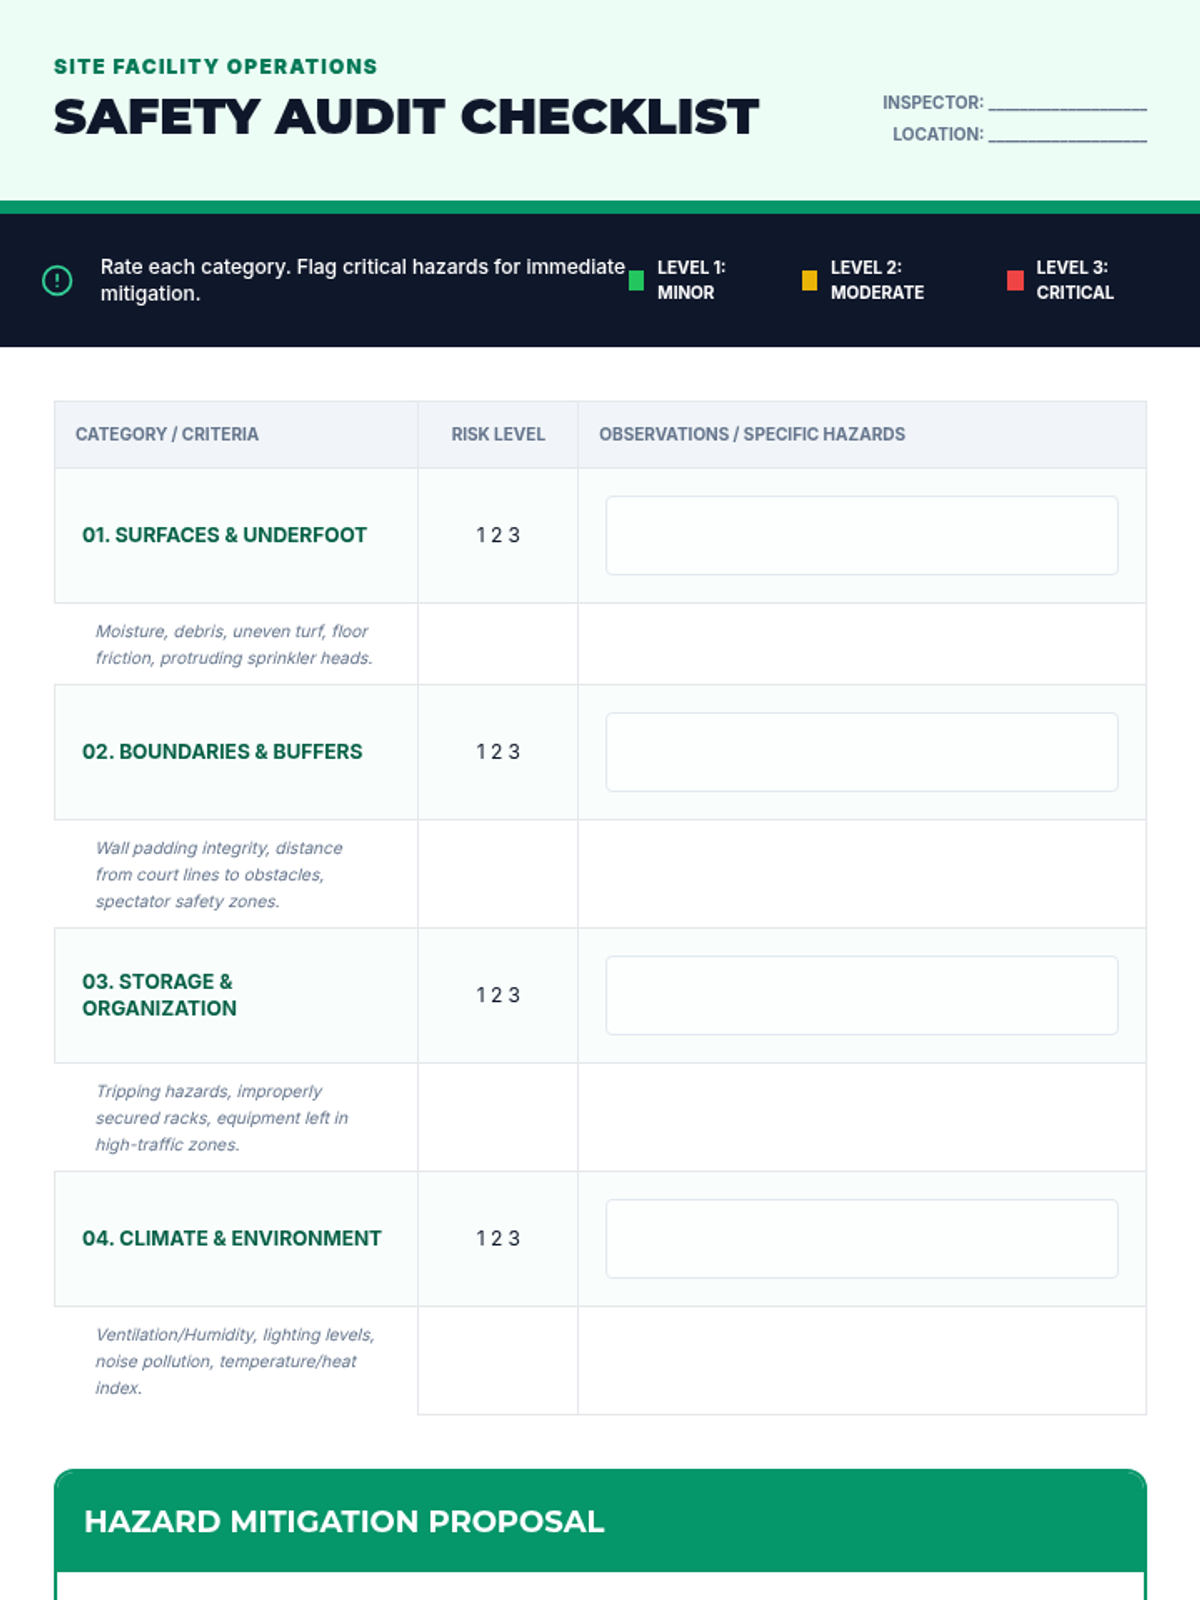Select risk level 2 for Storage & Organization
The height and width of the screenshot is (1600, 1200).
point(497,995)
